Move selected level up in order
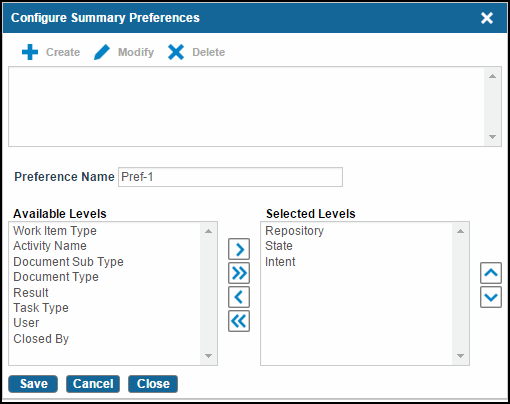This screenshot has width=510, height=404. (x=491, y=273)
